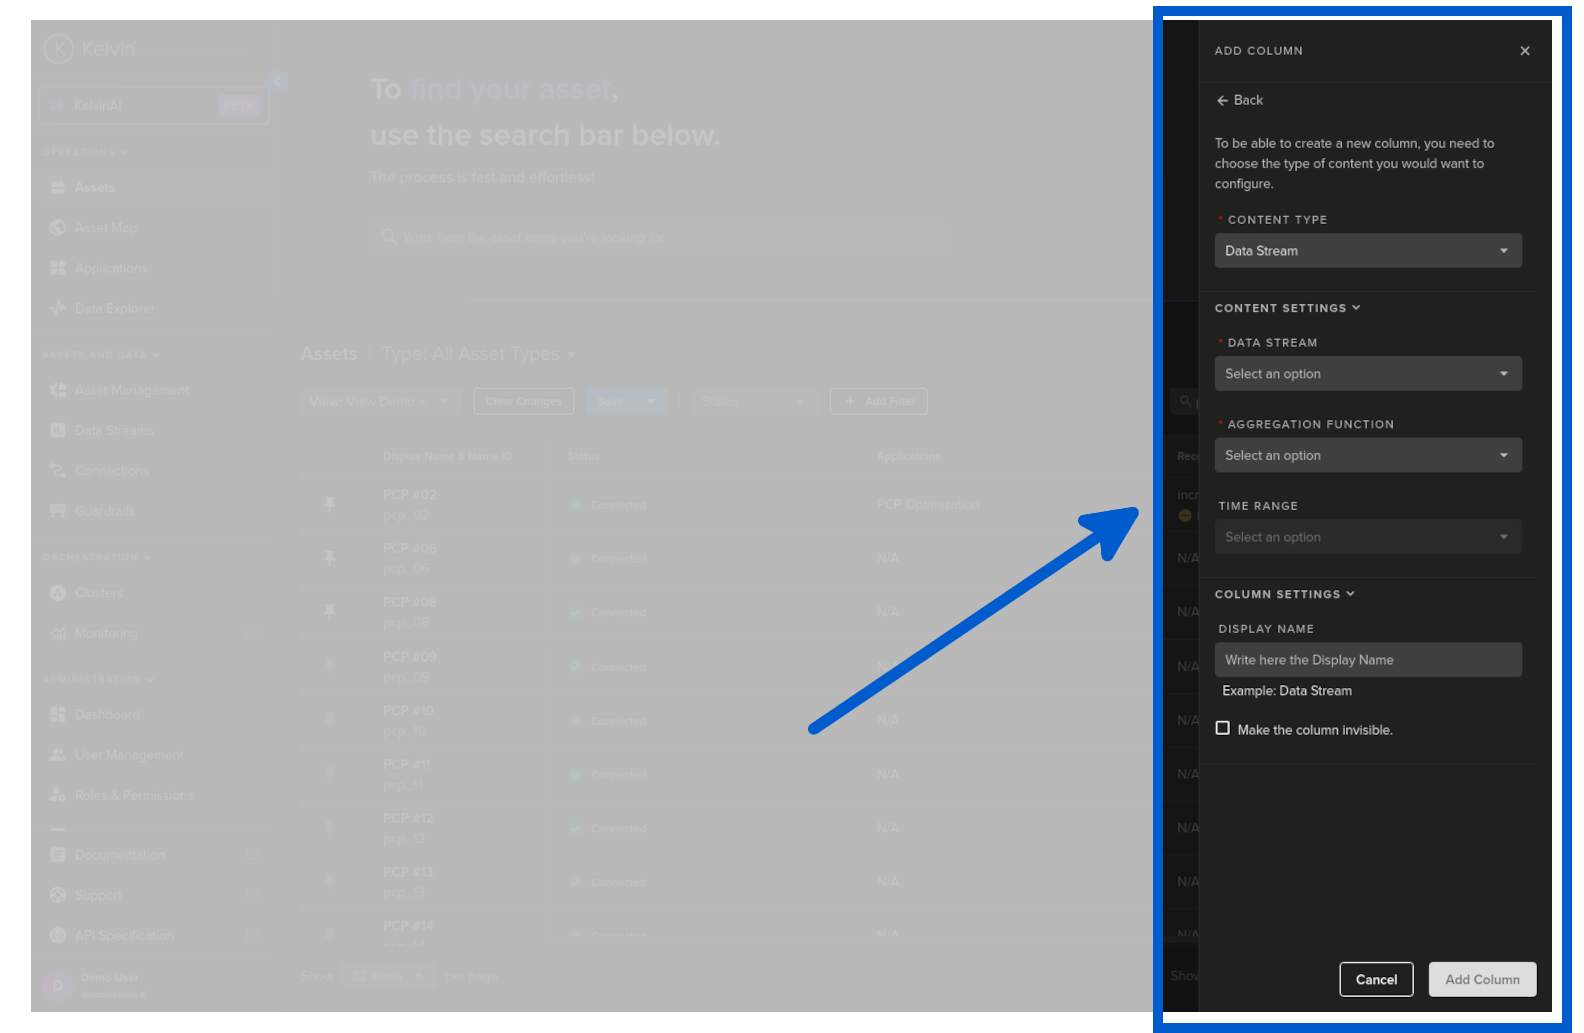Open Asset Map in sidebar
This screenshot has width=1584, height=1033.
click(106, 228)
